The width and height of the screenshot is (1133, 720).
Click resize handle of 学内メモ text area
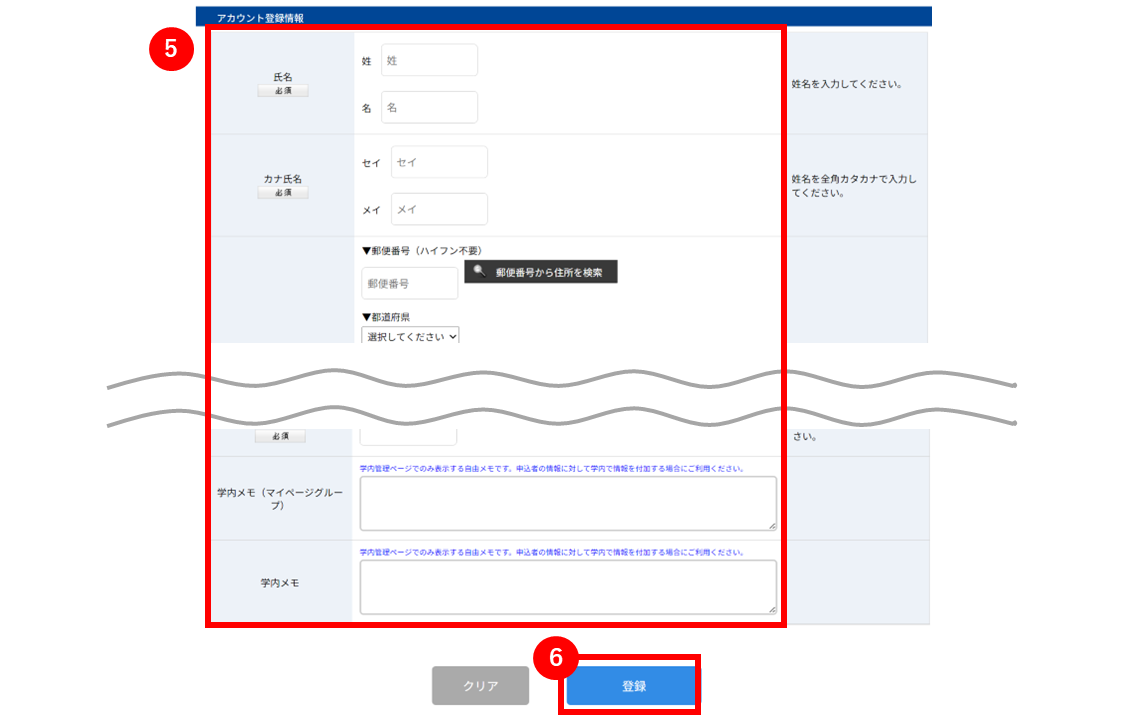[x=772, y=610]
